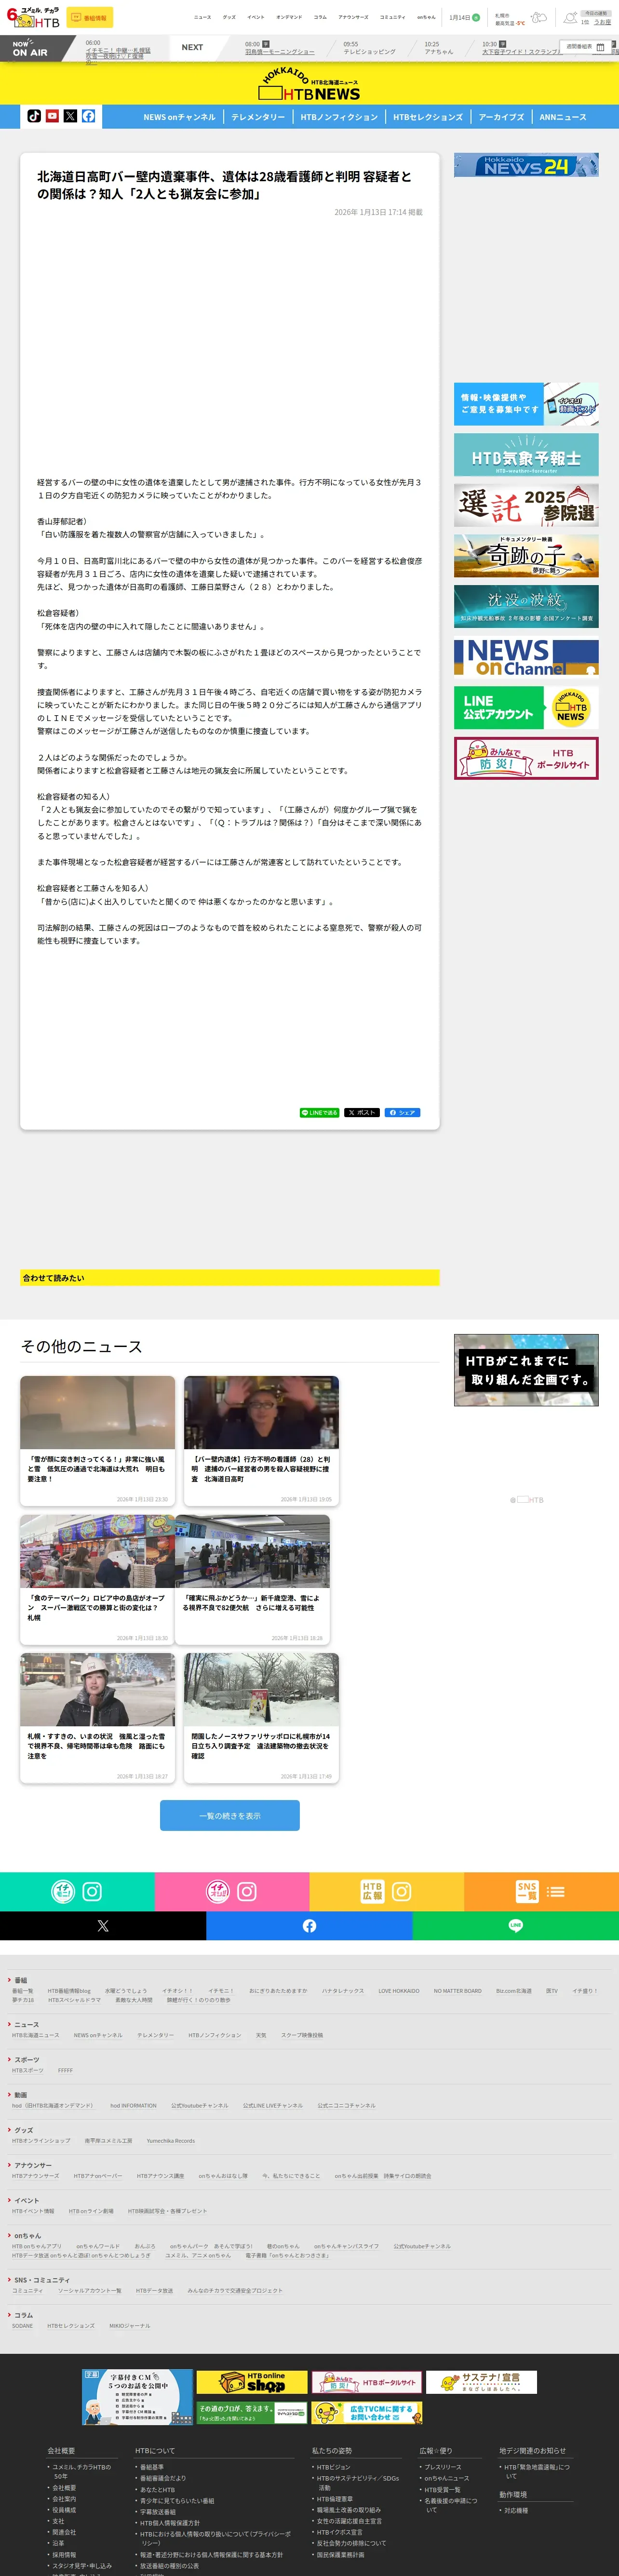
Task: Open the 新千歳空港 82便欠航 news thumbnail
Action: click(252, 1551)
